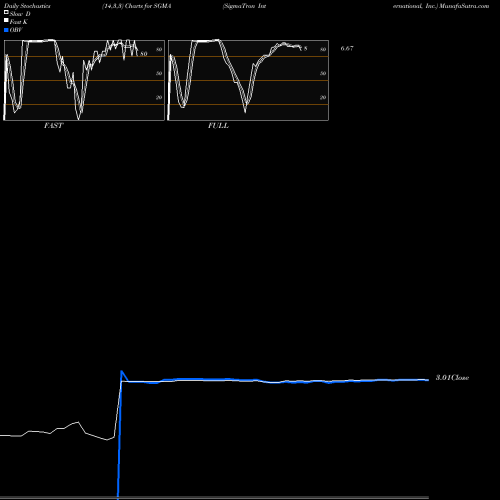Click the blue OBV legend marker
Image resolution: width=500 pixels, height=500 pixels.
(6, 30)
